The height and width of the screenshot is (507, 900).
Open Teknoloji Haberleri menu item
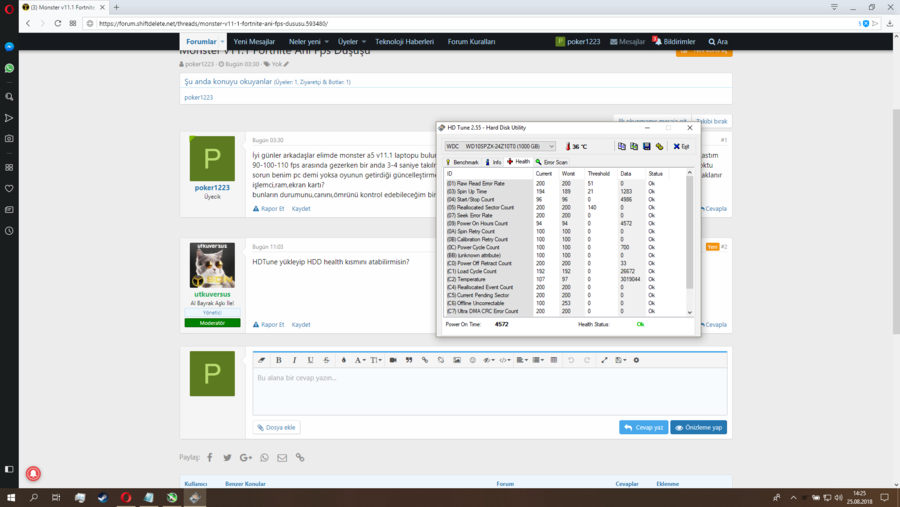coord(405,41)
